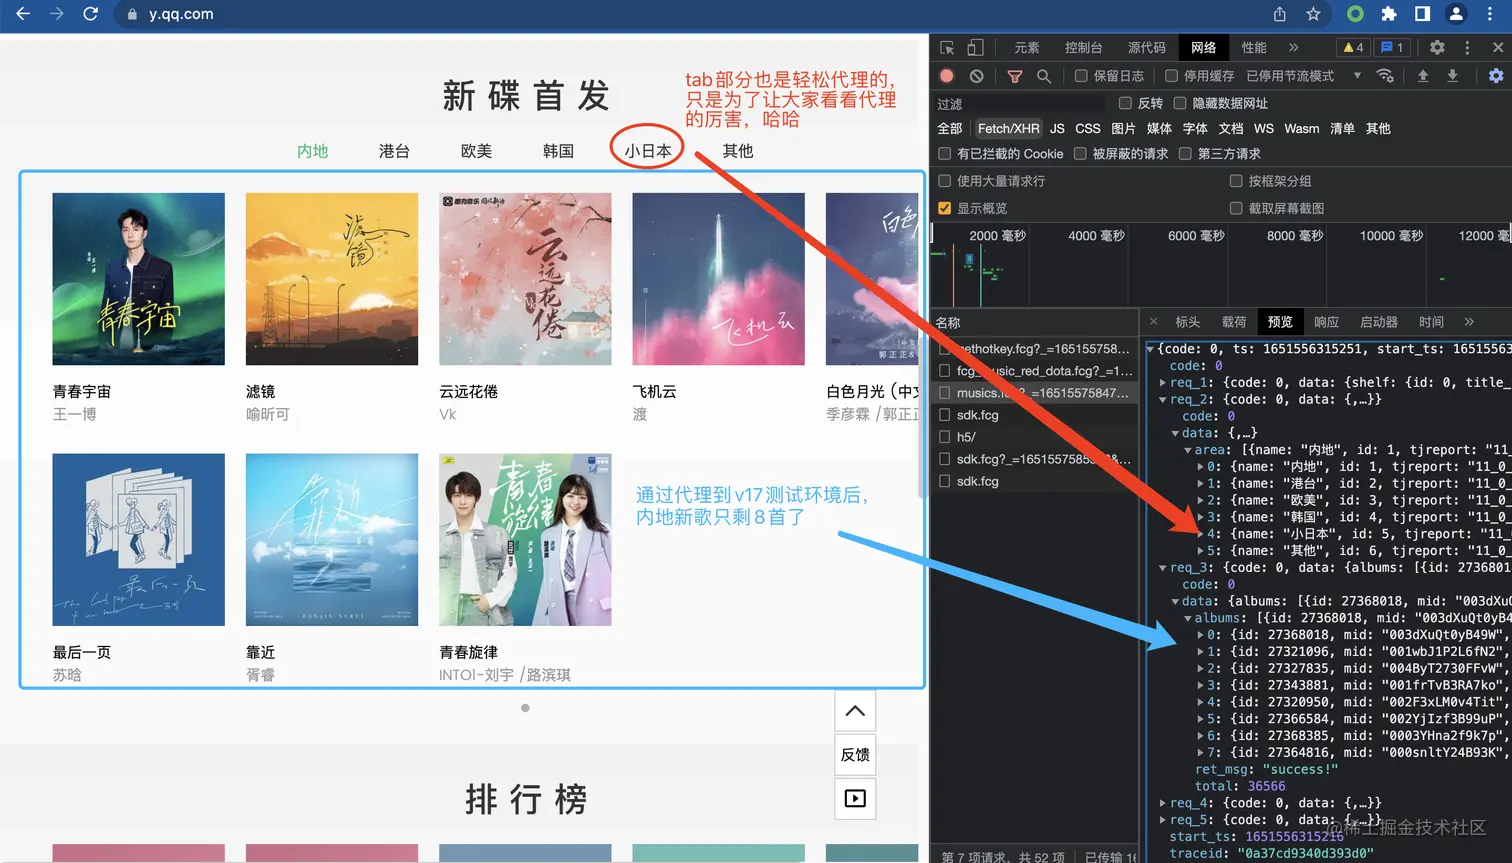Collapse the req_2 node
Viewport: 1512px width, 863px height.
click(1162, 400)
